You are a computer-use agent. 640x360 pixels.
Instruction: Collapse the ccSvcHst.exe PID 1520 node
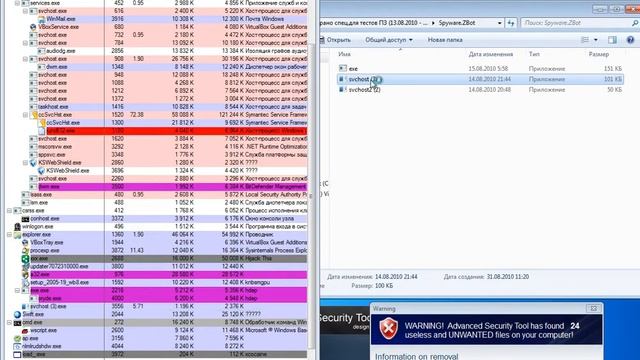(x=25, y=115)
